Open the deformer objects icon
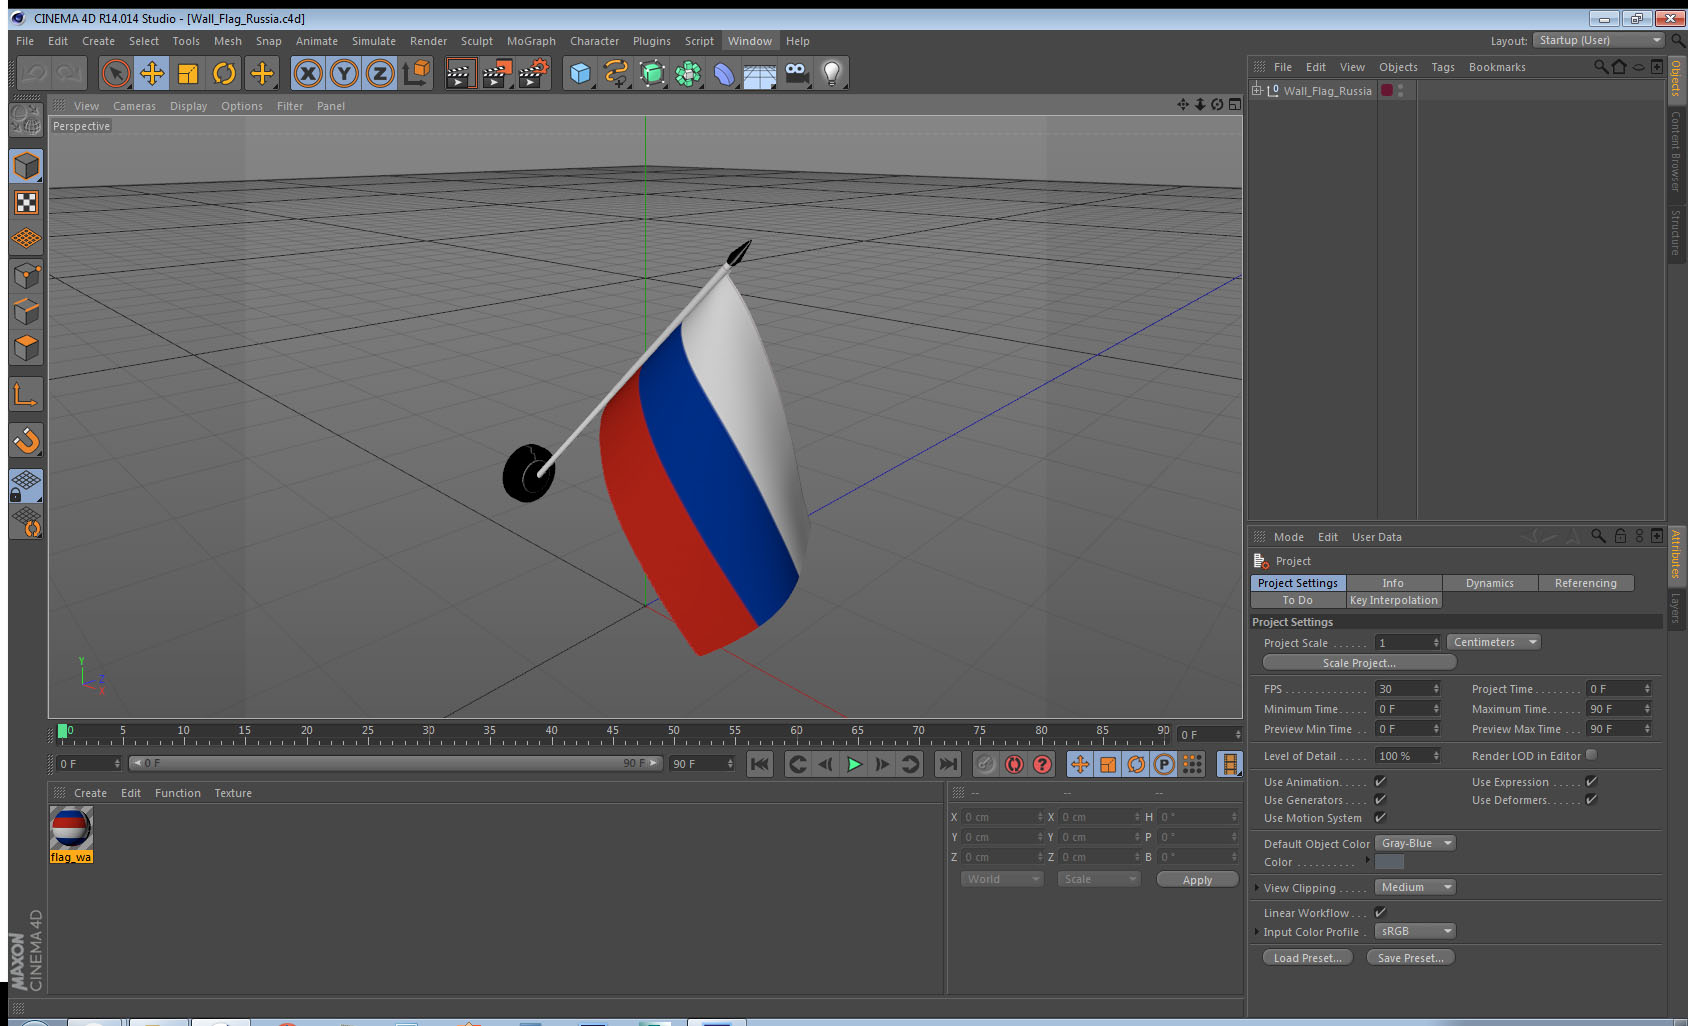Screen dimensions: 1688x1026 724,73
